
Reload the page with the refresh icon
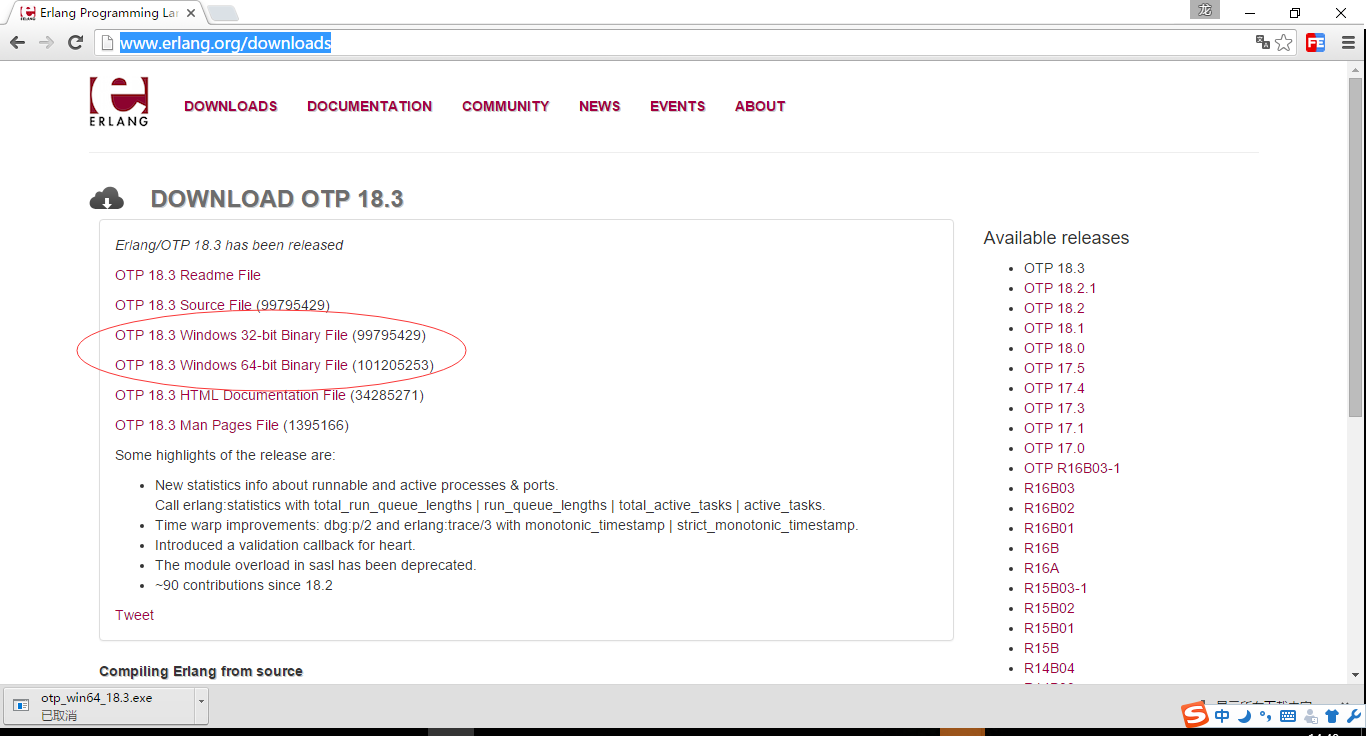pos(75,43)
